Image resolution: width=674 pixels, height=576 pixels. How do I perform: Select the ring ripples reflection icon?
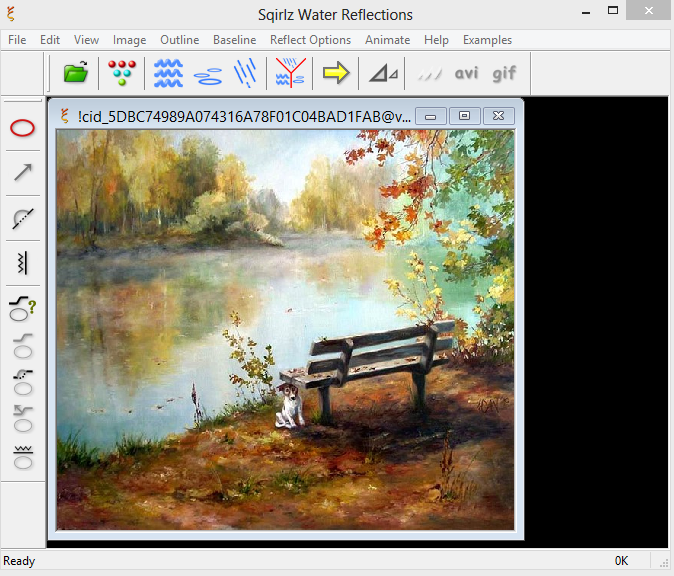click(x=208, y=76)
